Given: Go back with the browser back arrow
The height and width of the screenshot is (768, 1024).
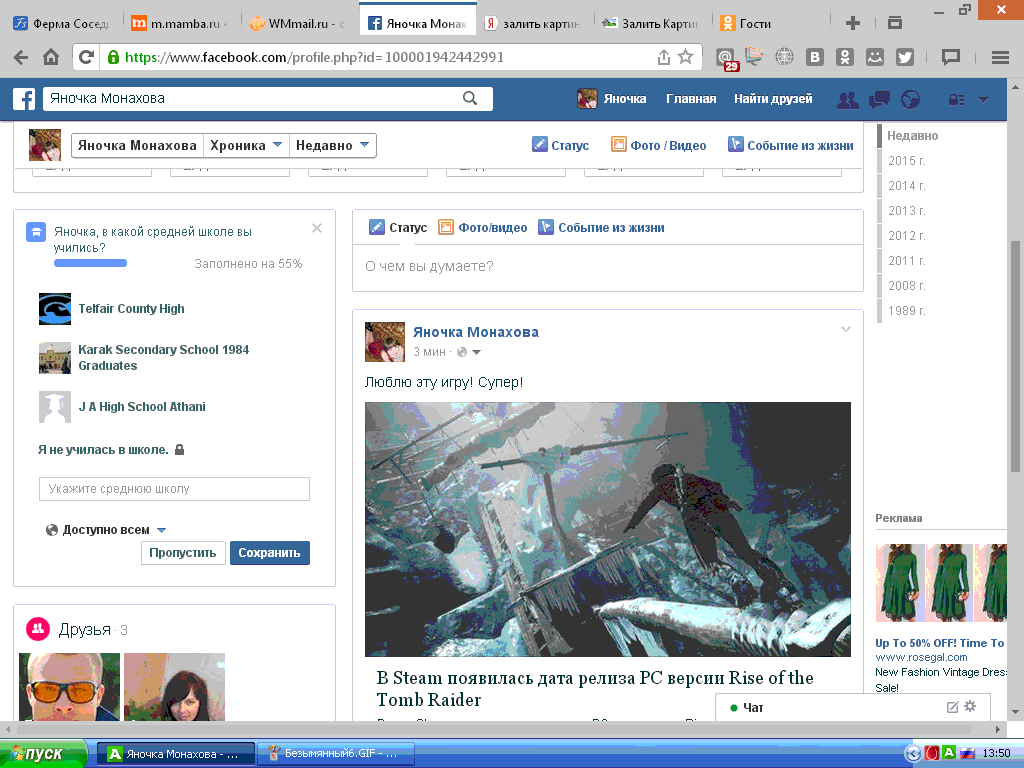Looking at the screenshot, I should point(20,57).
